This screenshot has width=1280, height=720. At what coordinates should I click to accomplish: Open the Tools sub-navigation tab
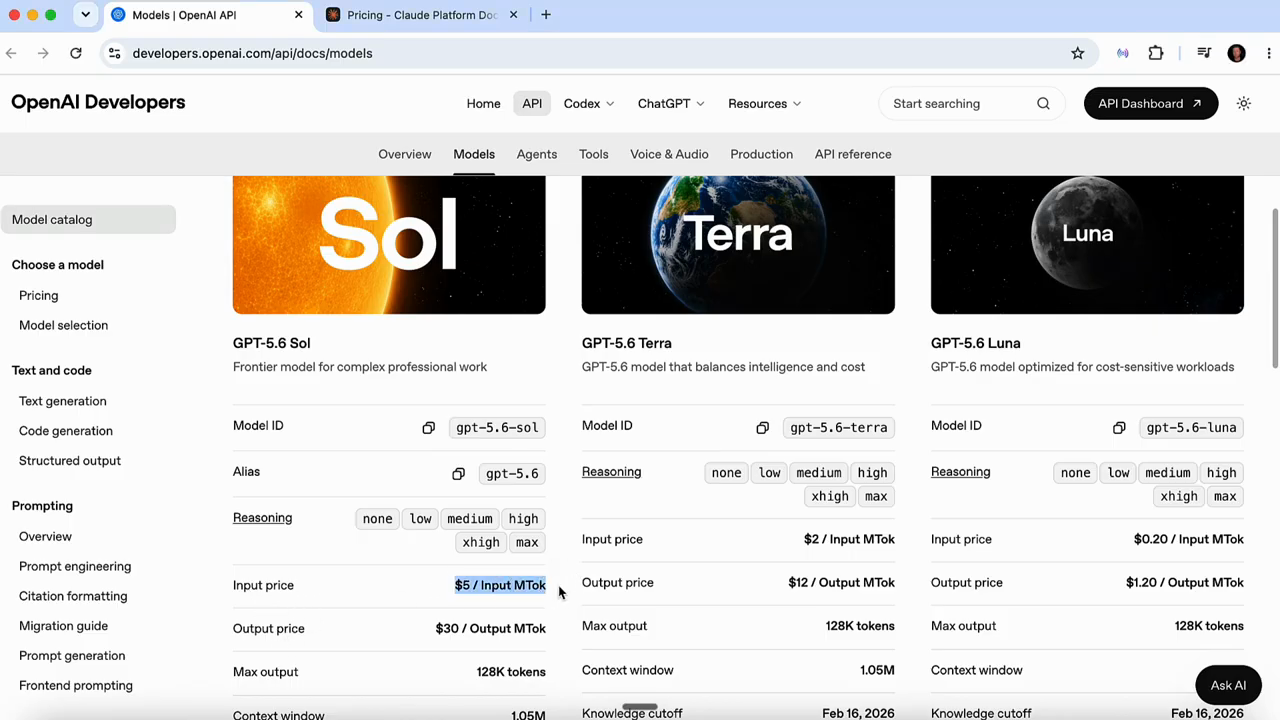(594, 154)
